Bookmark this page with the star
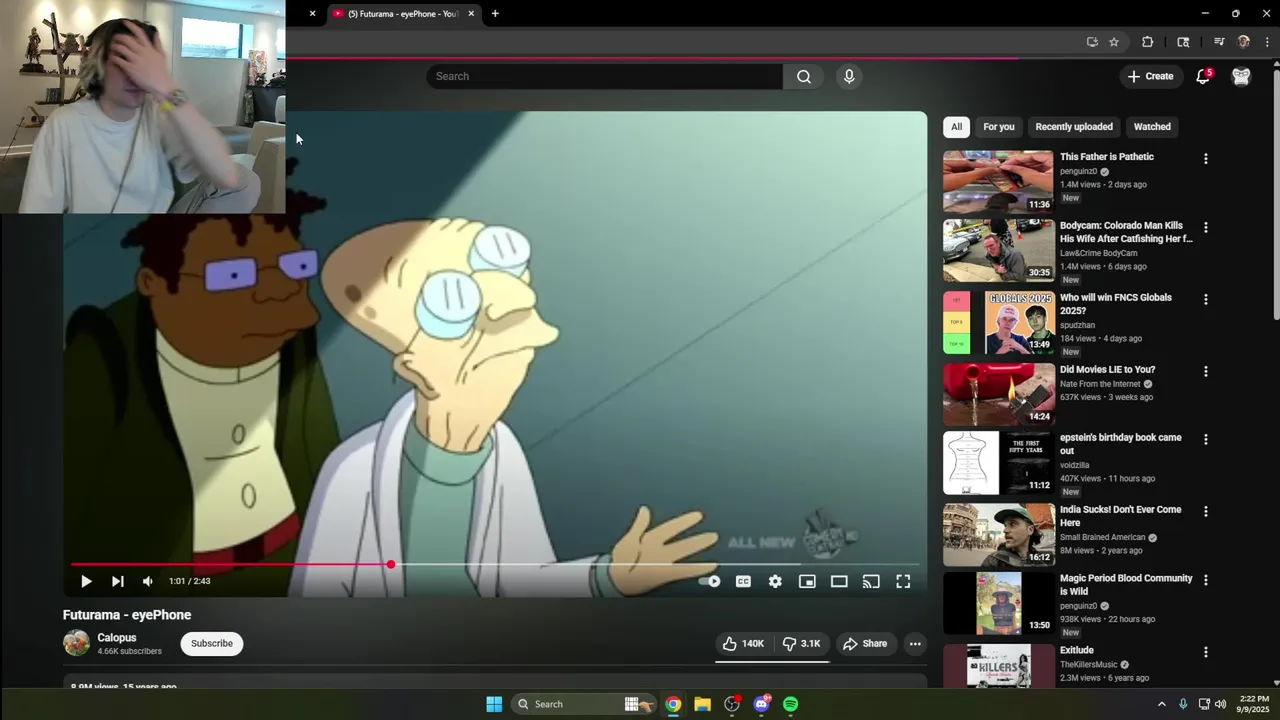The image size is (1280, 720). click(x=1114, y=42)
